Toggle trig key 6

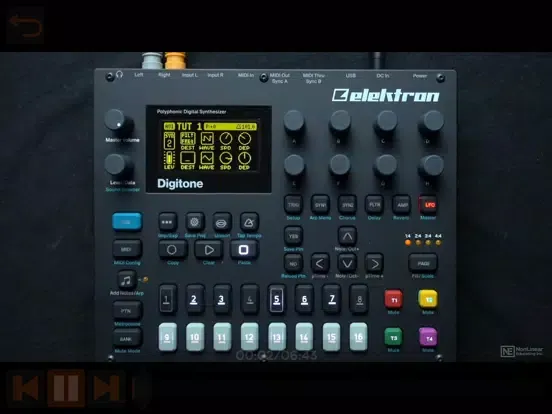click(x=304, y=300)
